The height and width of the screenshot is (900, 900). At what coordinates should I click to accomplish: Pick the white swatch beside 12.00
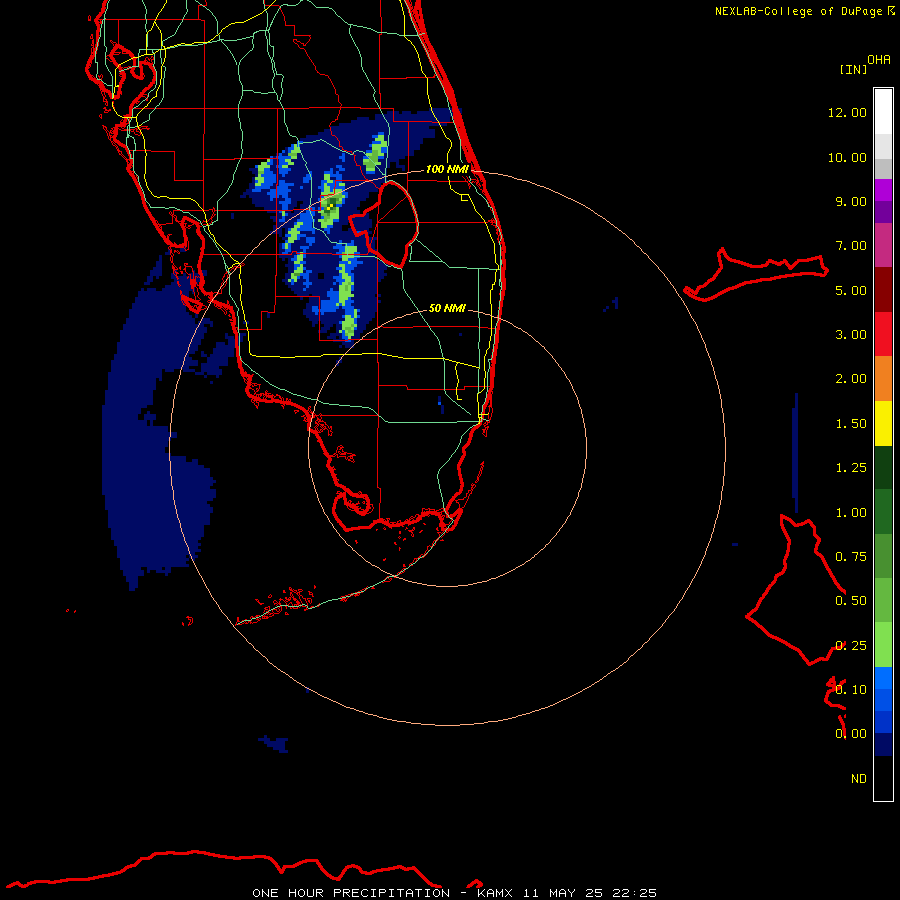pos(883,112)
